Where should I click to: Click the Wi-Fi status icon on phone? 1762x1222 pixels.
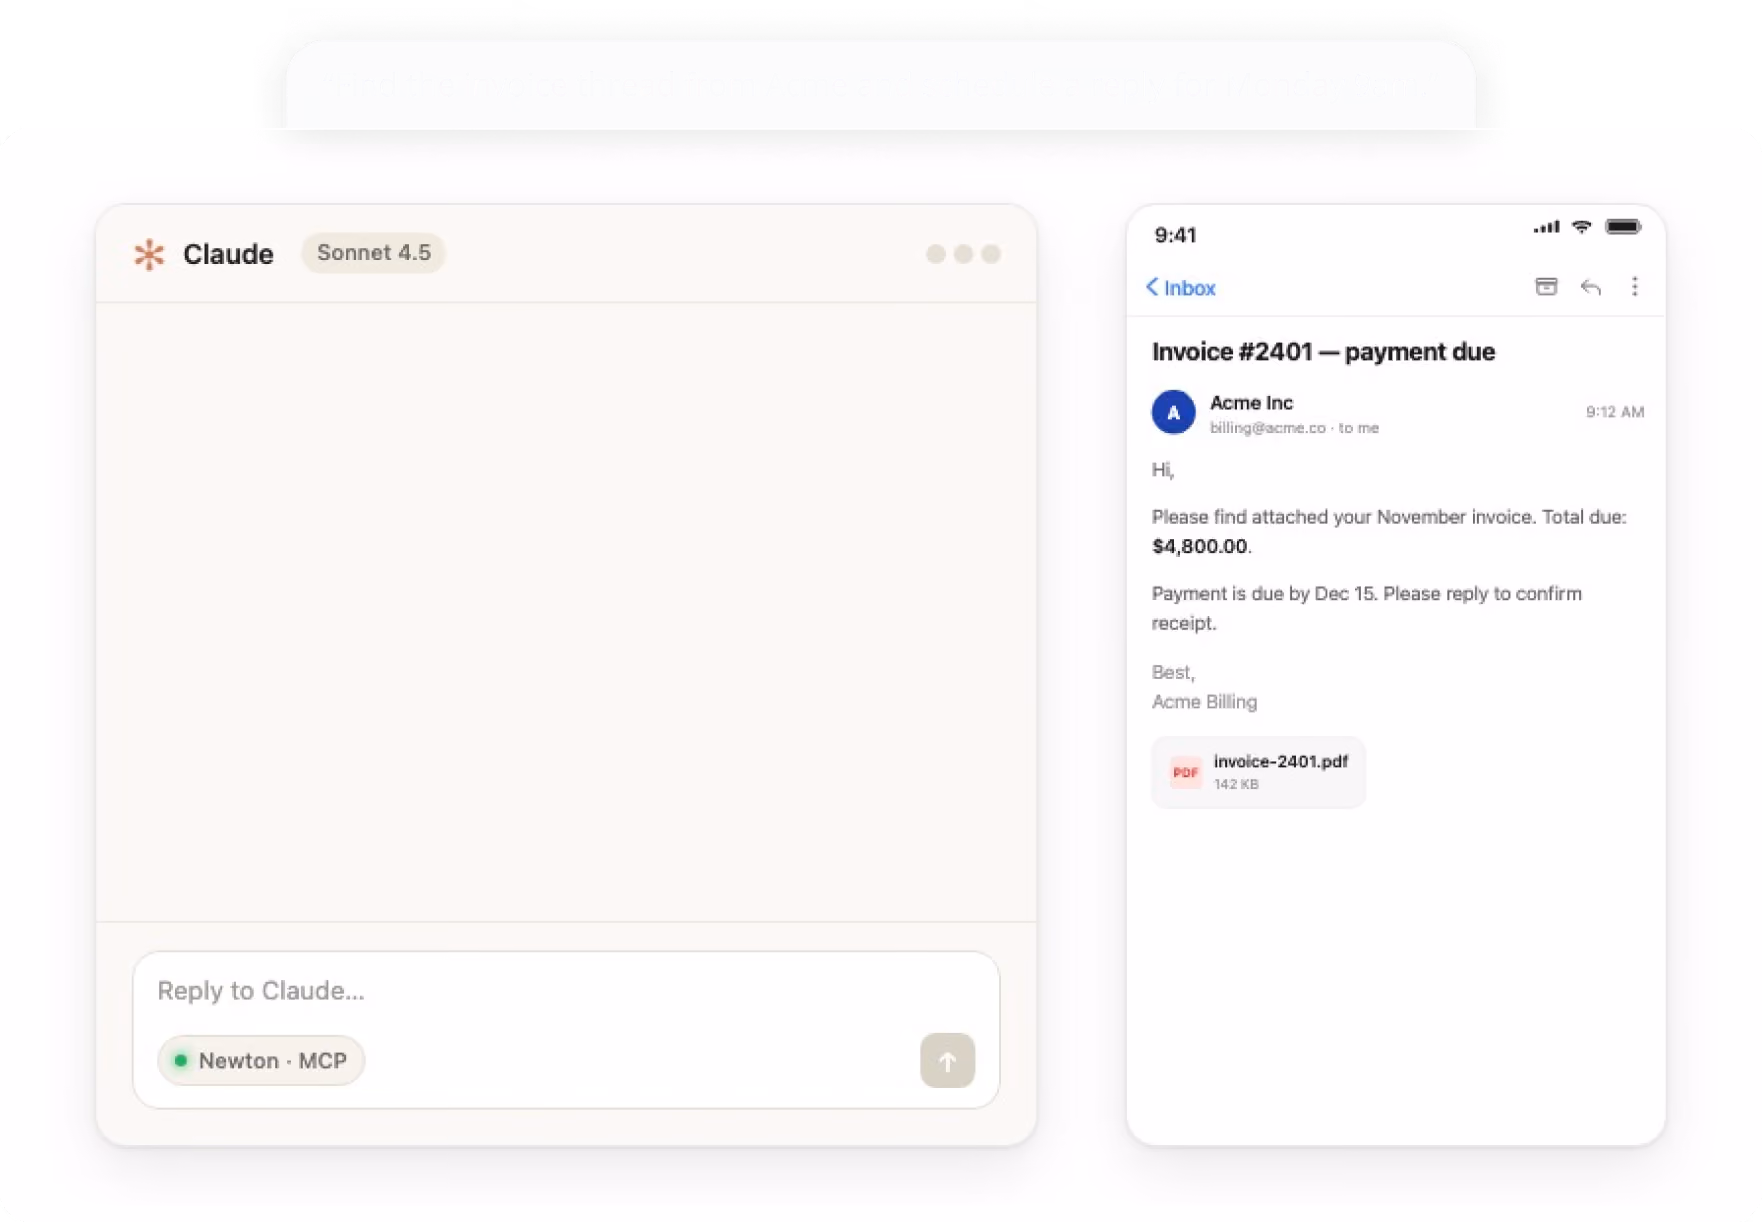(1581, 228)
